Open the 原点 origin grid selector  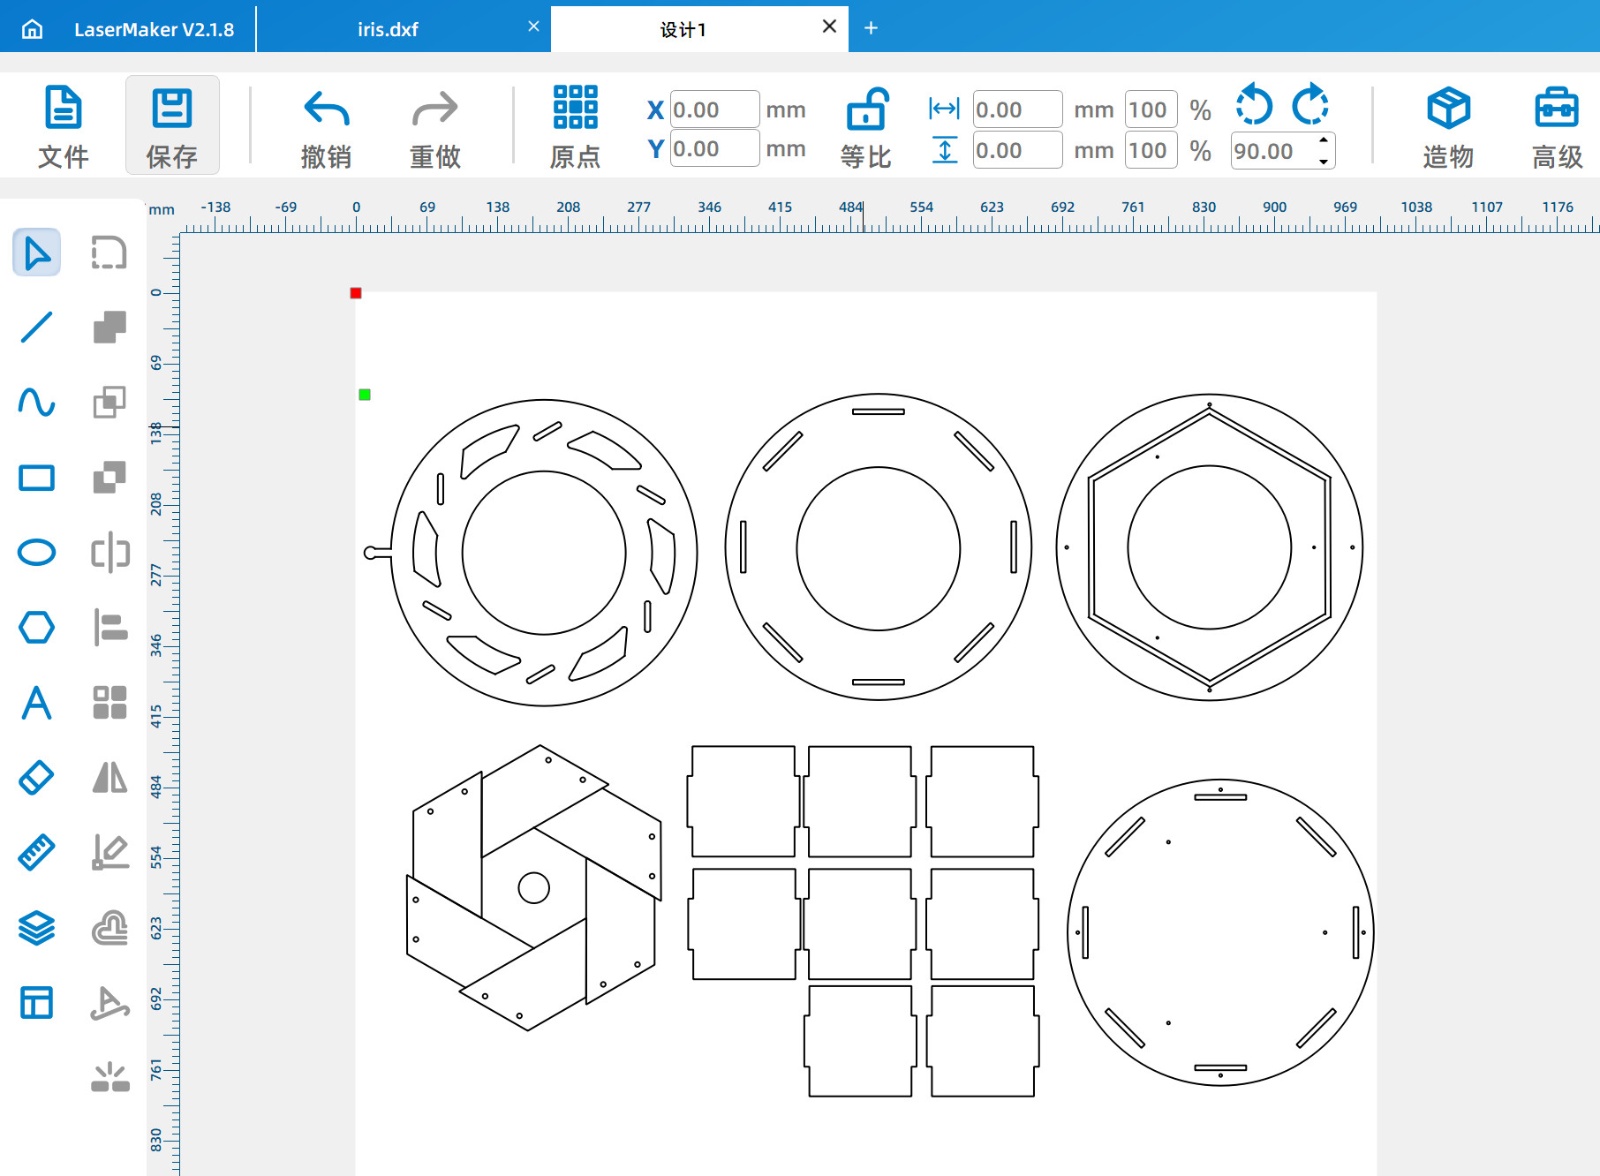point(575,127)
